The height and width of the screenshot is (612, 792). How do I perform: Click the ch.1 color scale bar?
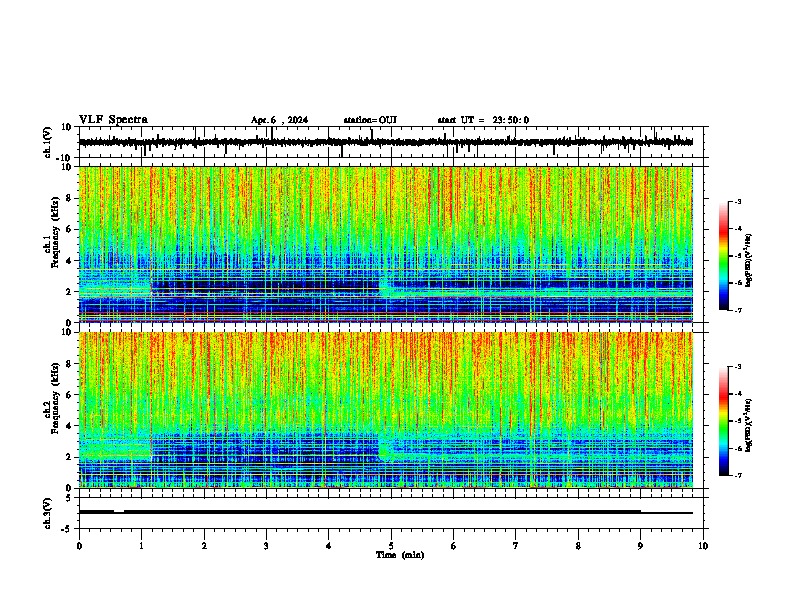724,256
